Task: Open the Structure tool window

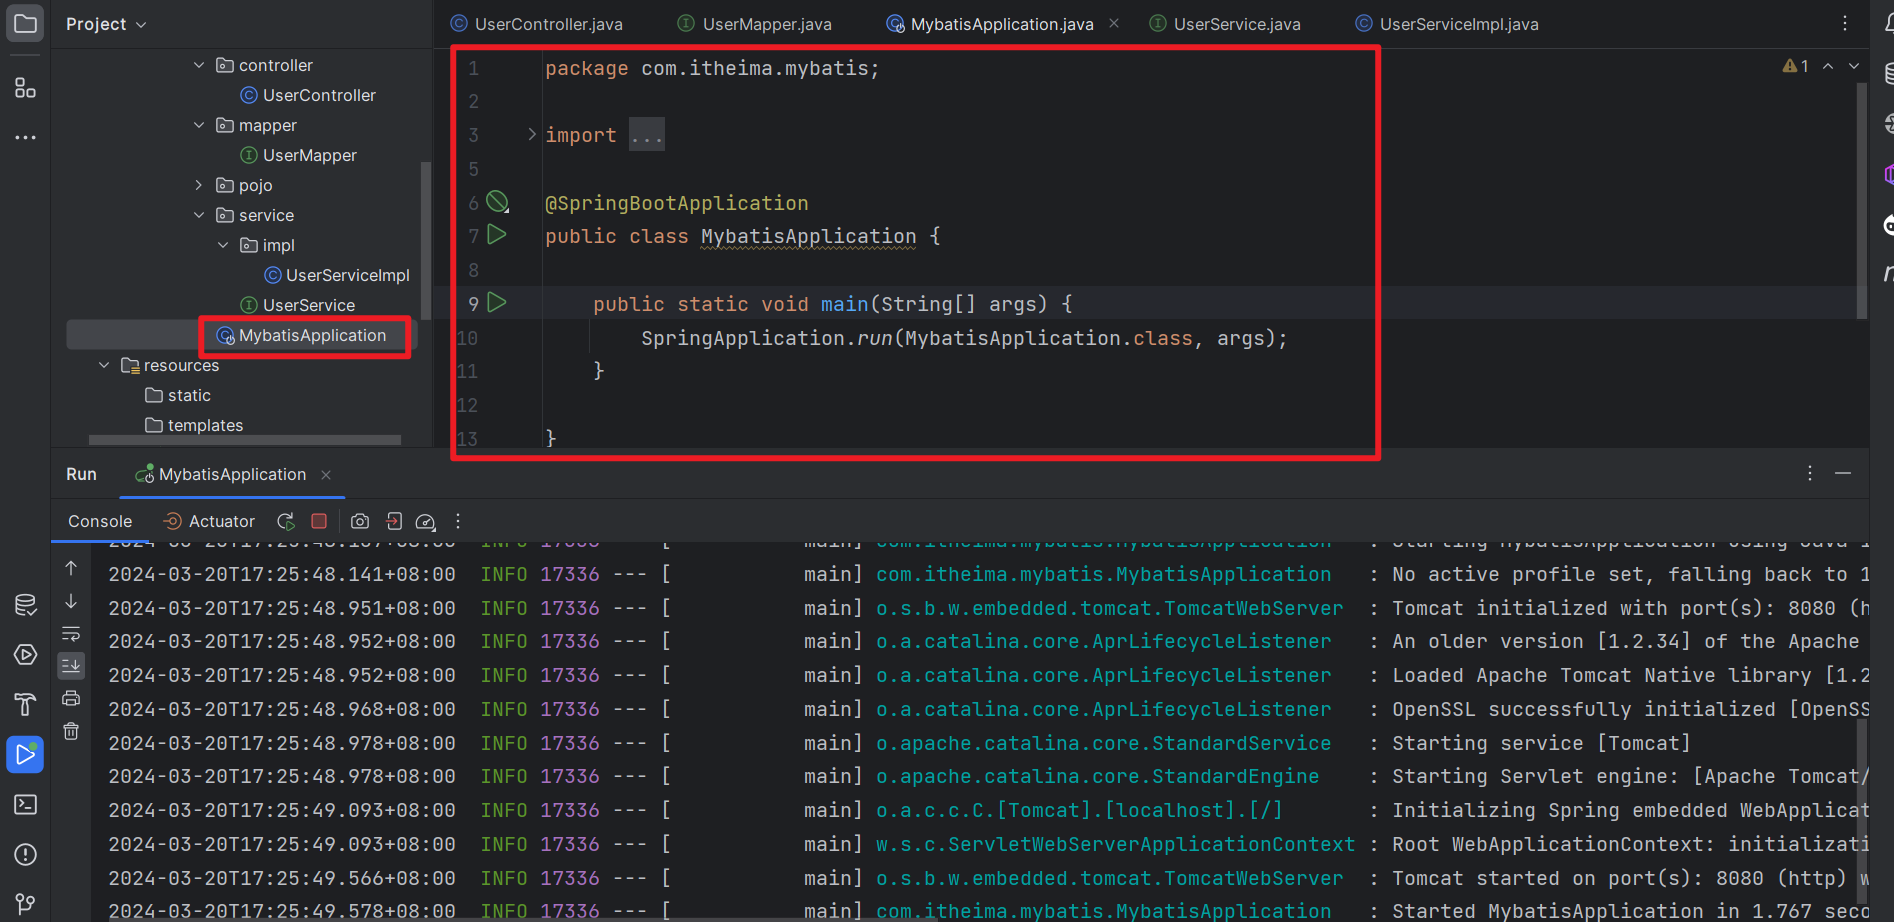Action: [25, 88]
